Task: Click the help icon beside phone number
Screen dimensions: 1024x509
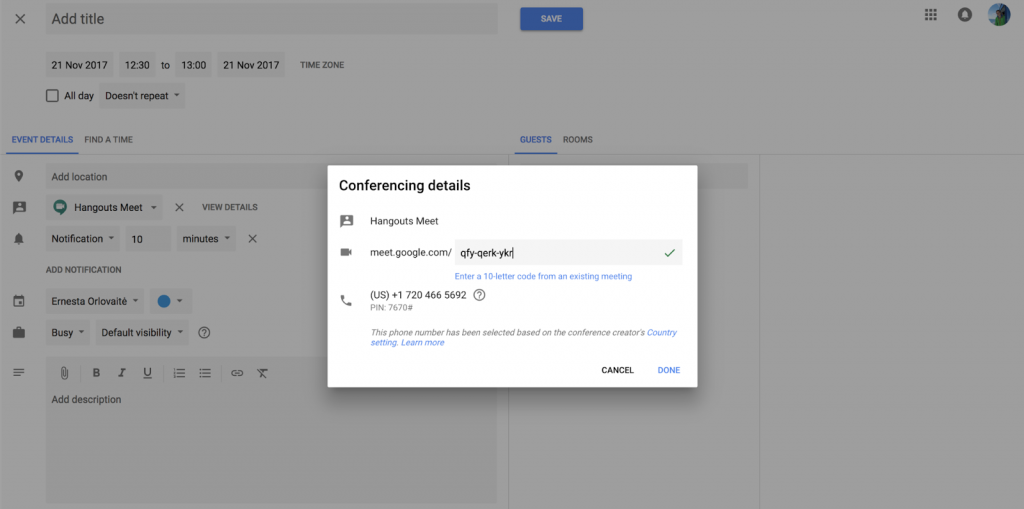Action: pyautogui.click(x=479, y=295)
